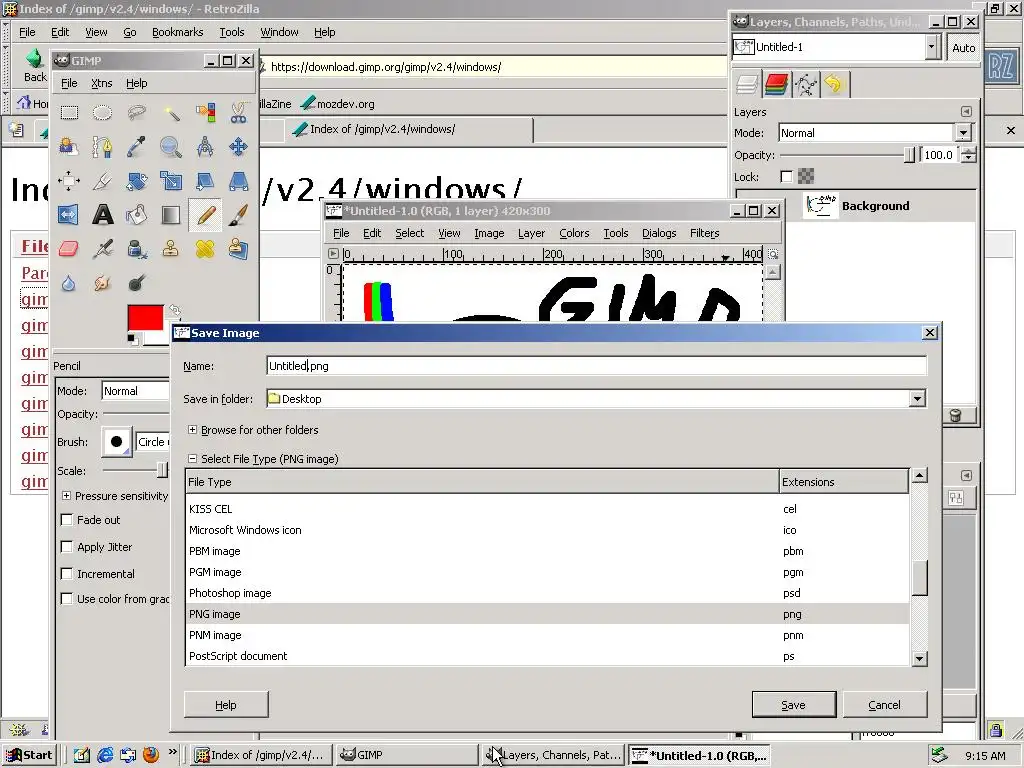Toggle the layer Lock checkbox
The width and height of the screenshot is (1024, 768).
pos(786,176)
